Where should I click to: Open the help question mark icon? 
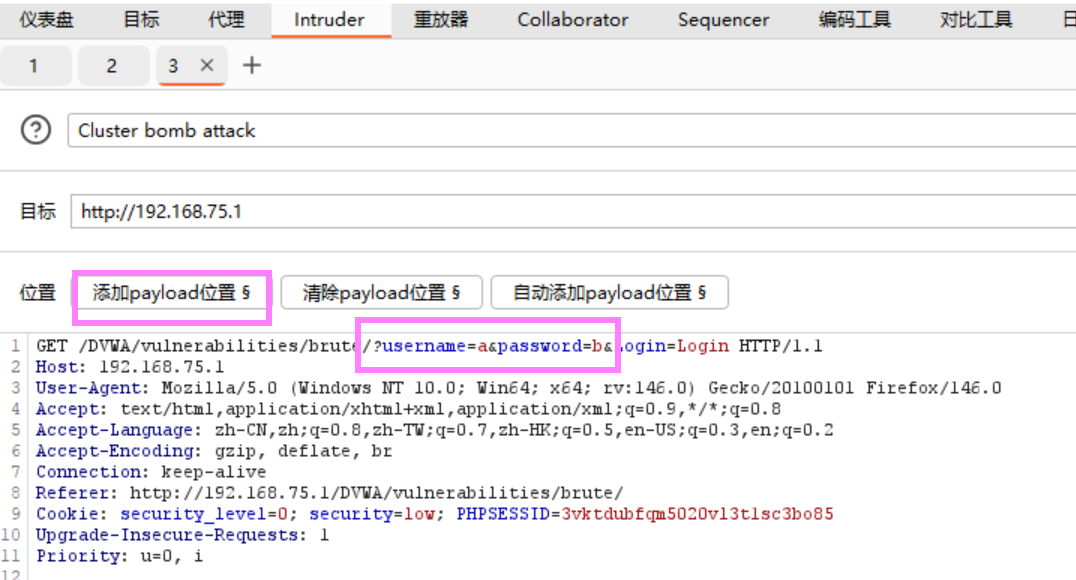(36, 130)
